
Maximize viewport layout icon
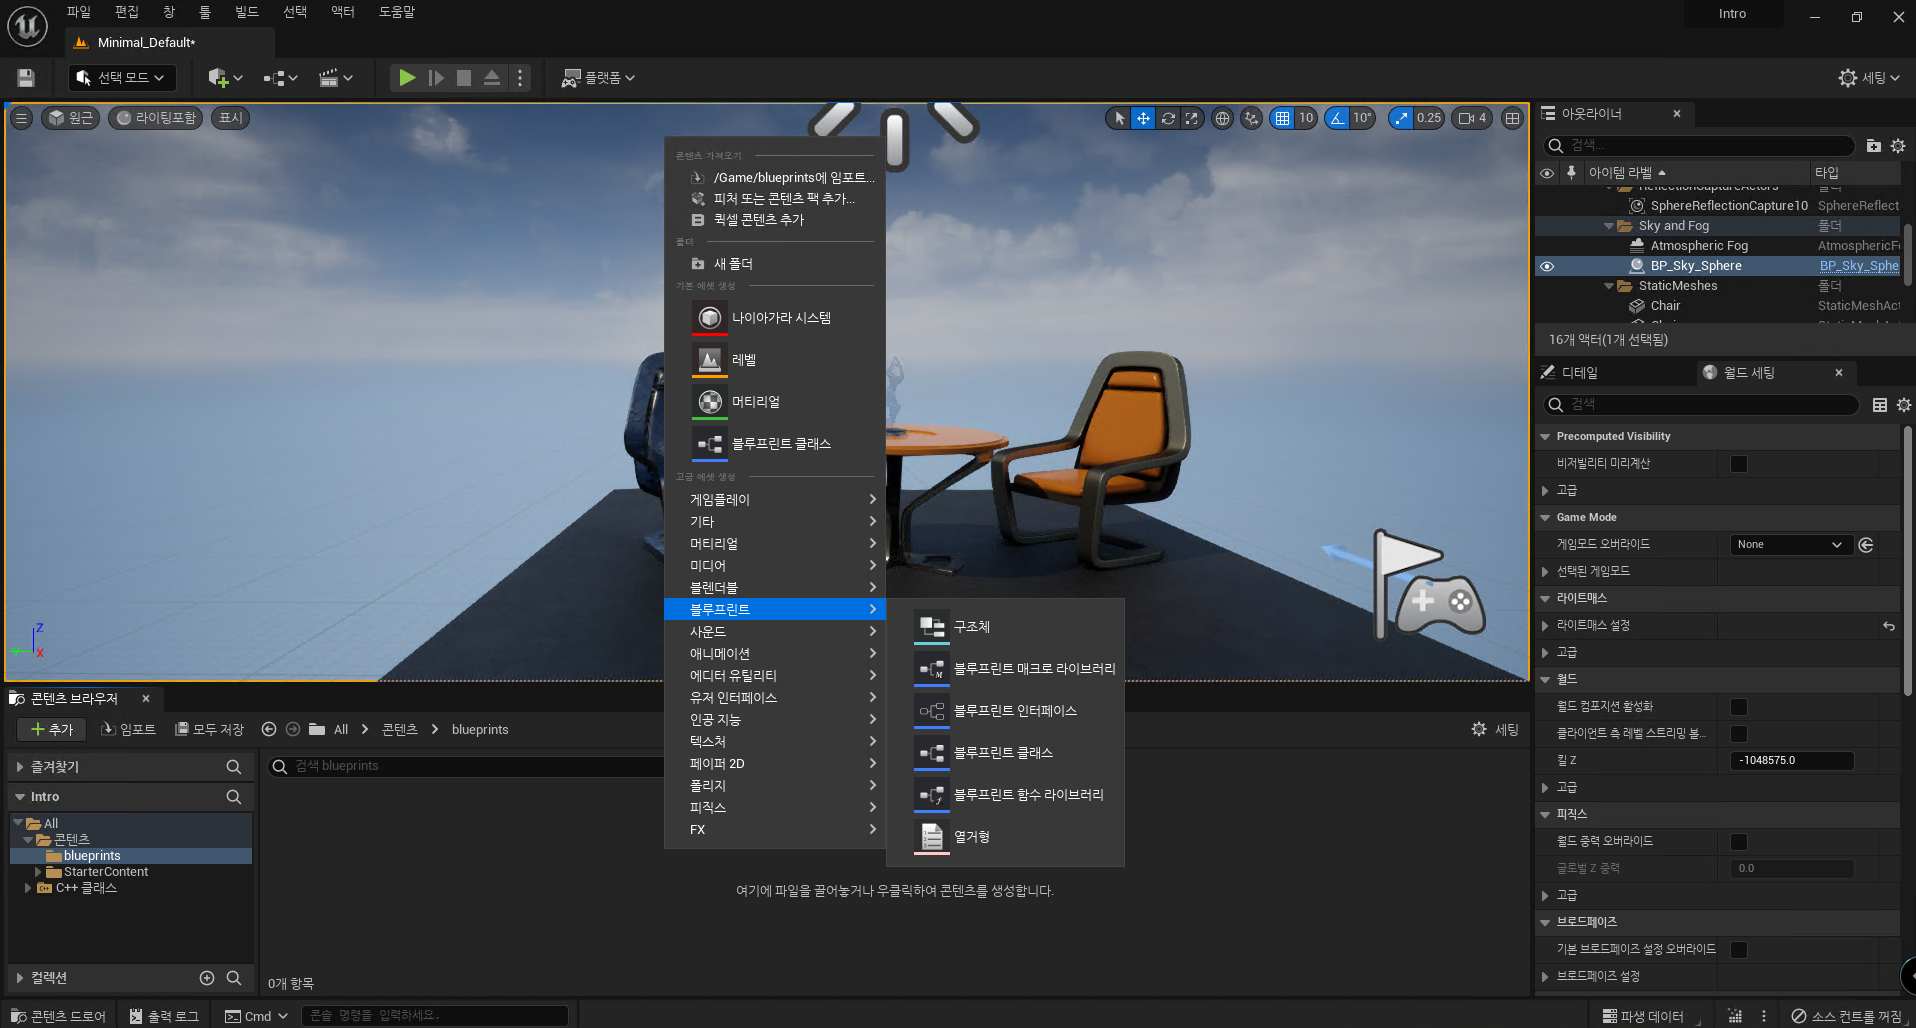pyautogui.click(x=1512, y=118)
